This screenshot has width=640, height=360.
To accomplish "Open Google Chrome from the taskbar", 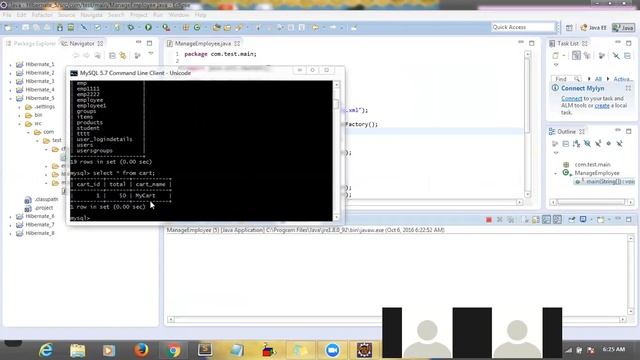I will click(x=173, y=350).
